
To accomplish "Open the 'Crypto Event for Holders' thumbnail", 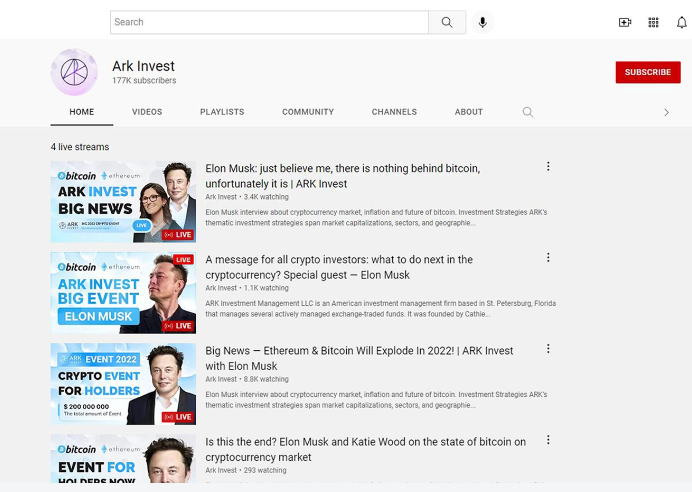I will click(123, 384).
